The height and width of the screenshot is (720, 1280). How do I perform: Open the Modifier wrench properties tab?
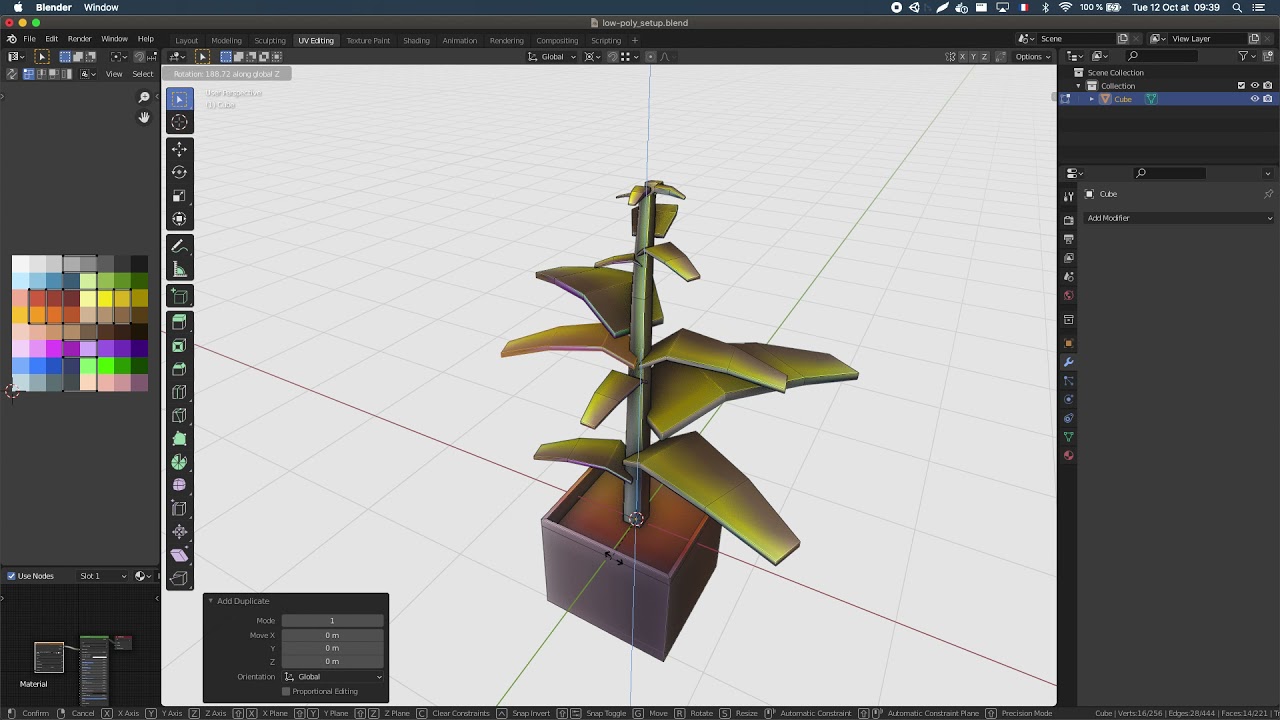(x=1068, y=362)
